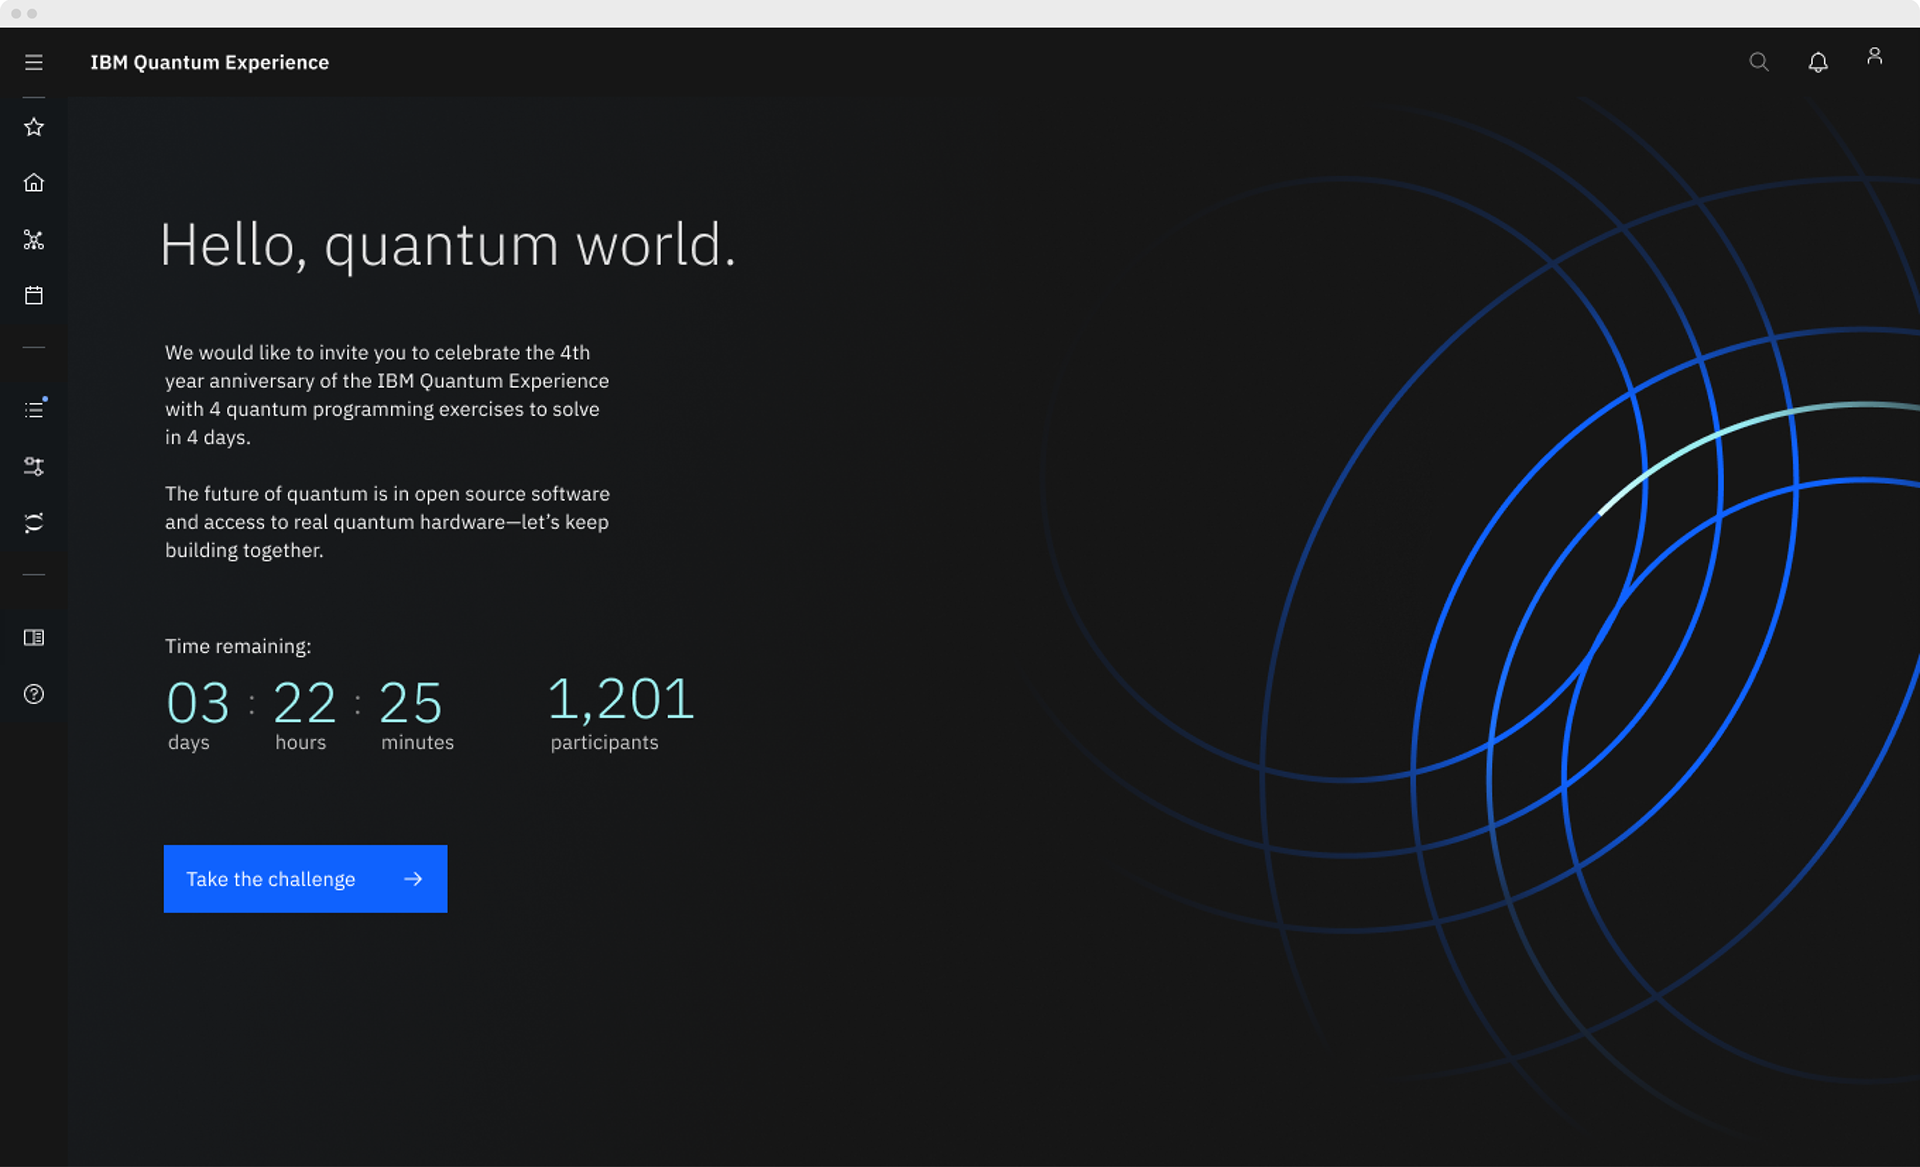Click the '1,201' participants count
Image resolution: width=1920 pixels, height=1167 pixels.
(621, 699)
